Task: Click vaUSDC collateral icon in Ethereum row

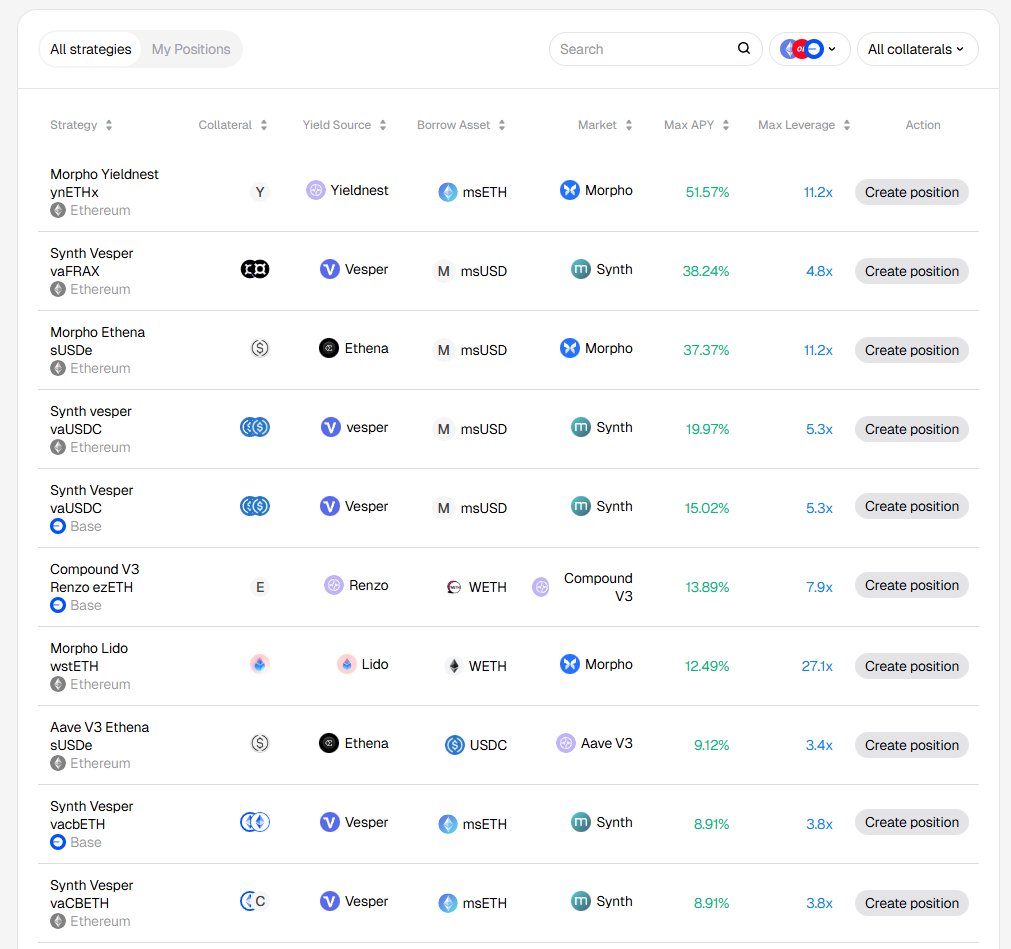Action: 255,427
